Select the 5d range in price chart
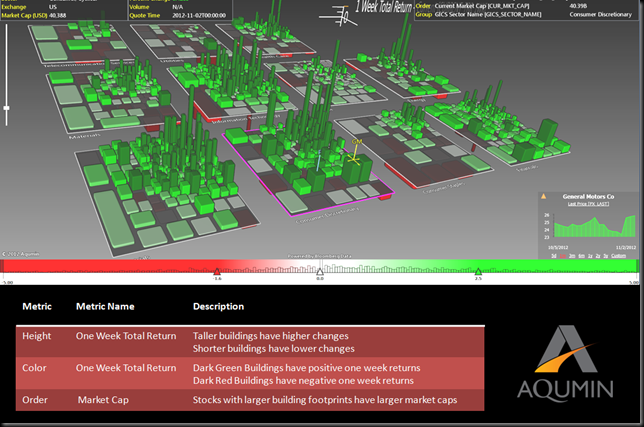The width and height of the screenshot is (644, 427). [554, 256]
